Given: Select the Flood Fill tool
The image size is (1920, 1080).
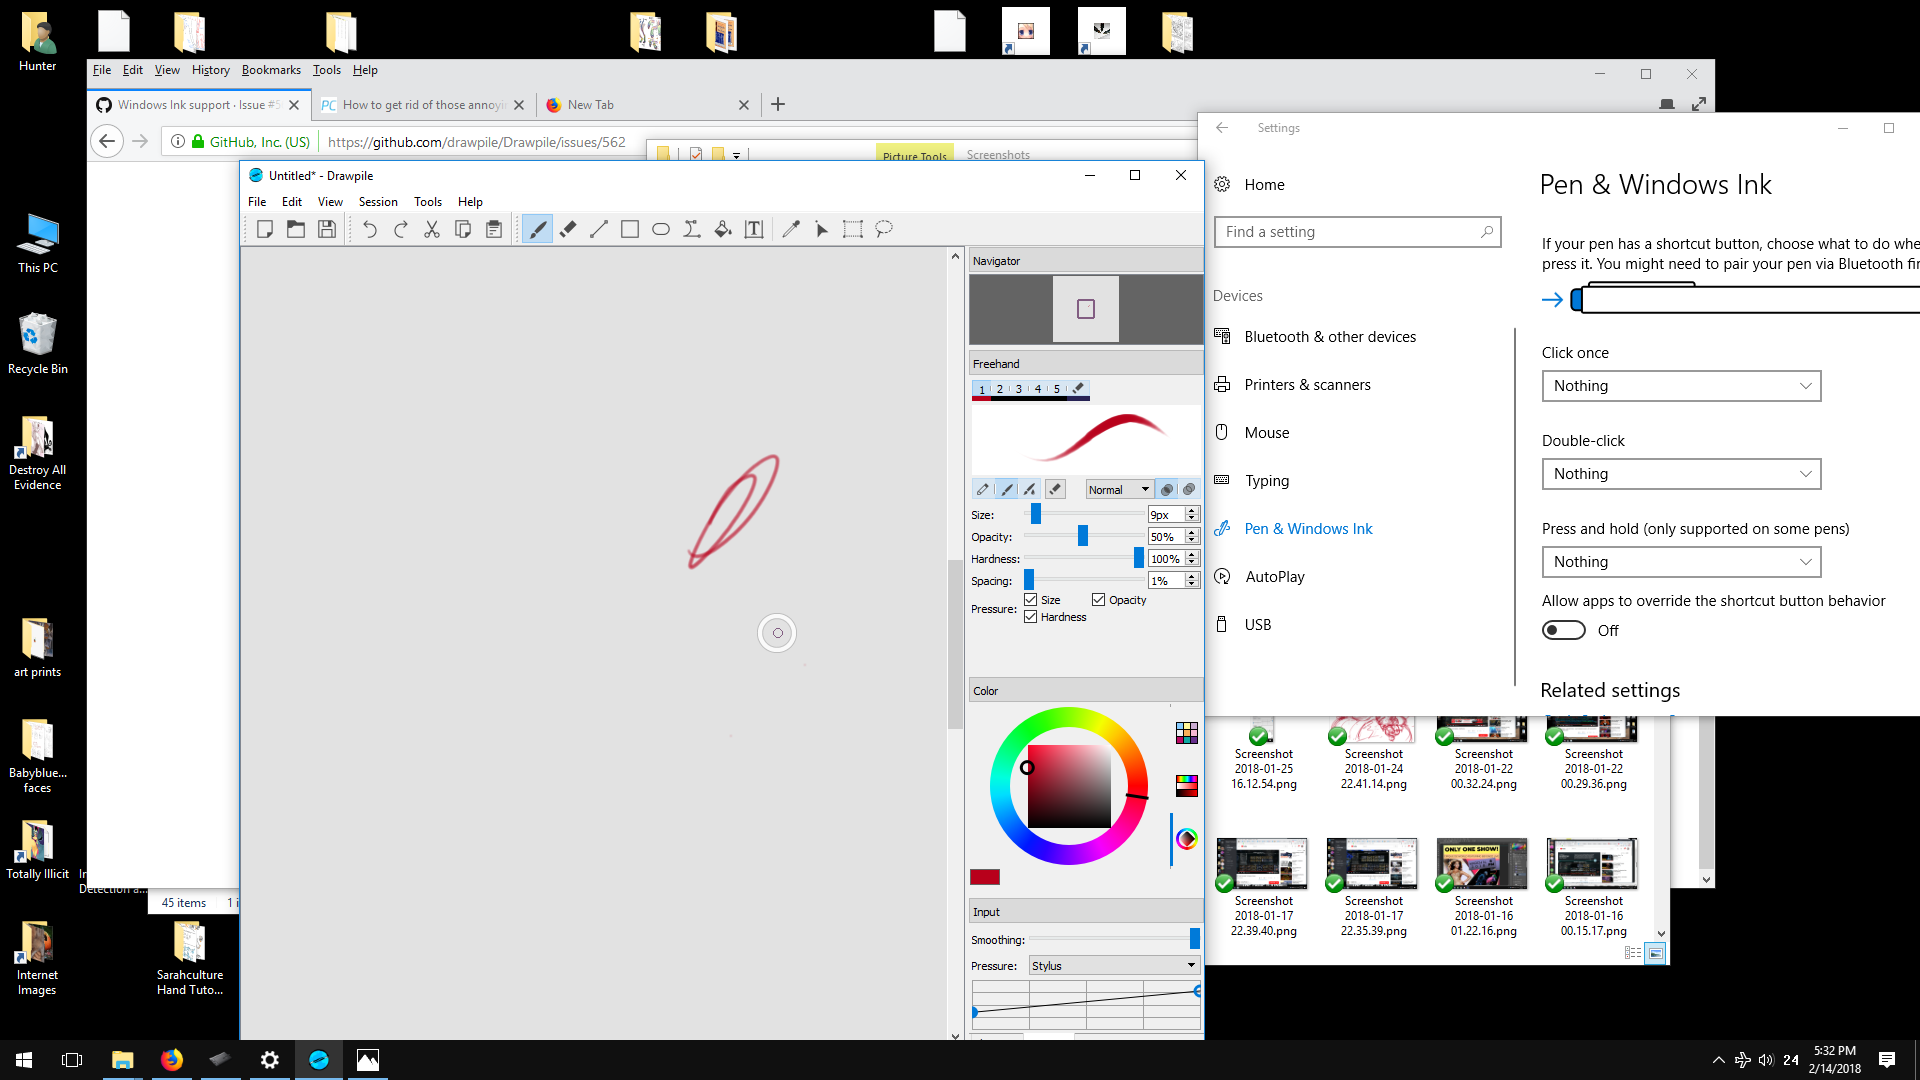Looking at the screenshot, I should [723, 229].
